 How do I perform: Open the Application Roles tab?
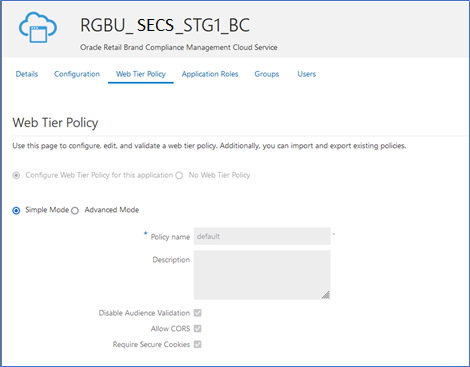(x=210, y=74)
